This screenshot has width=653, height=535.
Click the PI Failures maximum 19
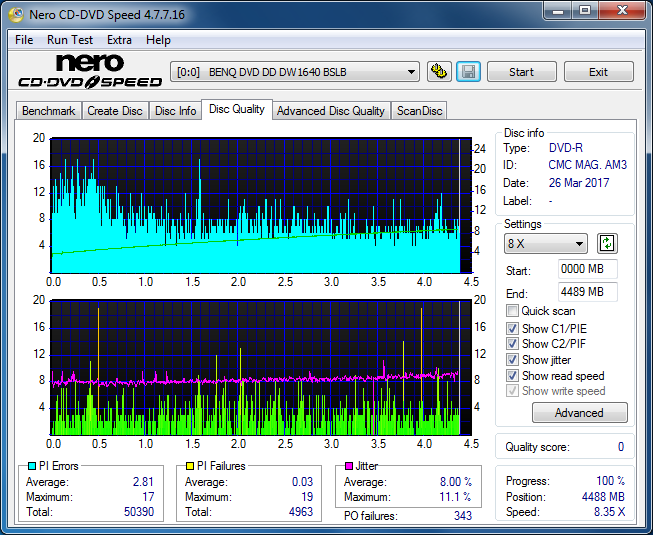tap(307, 497)
